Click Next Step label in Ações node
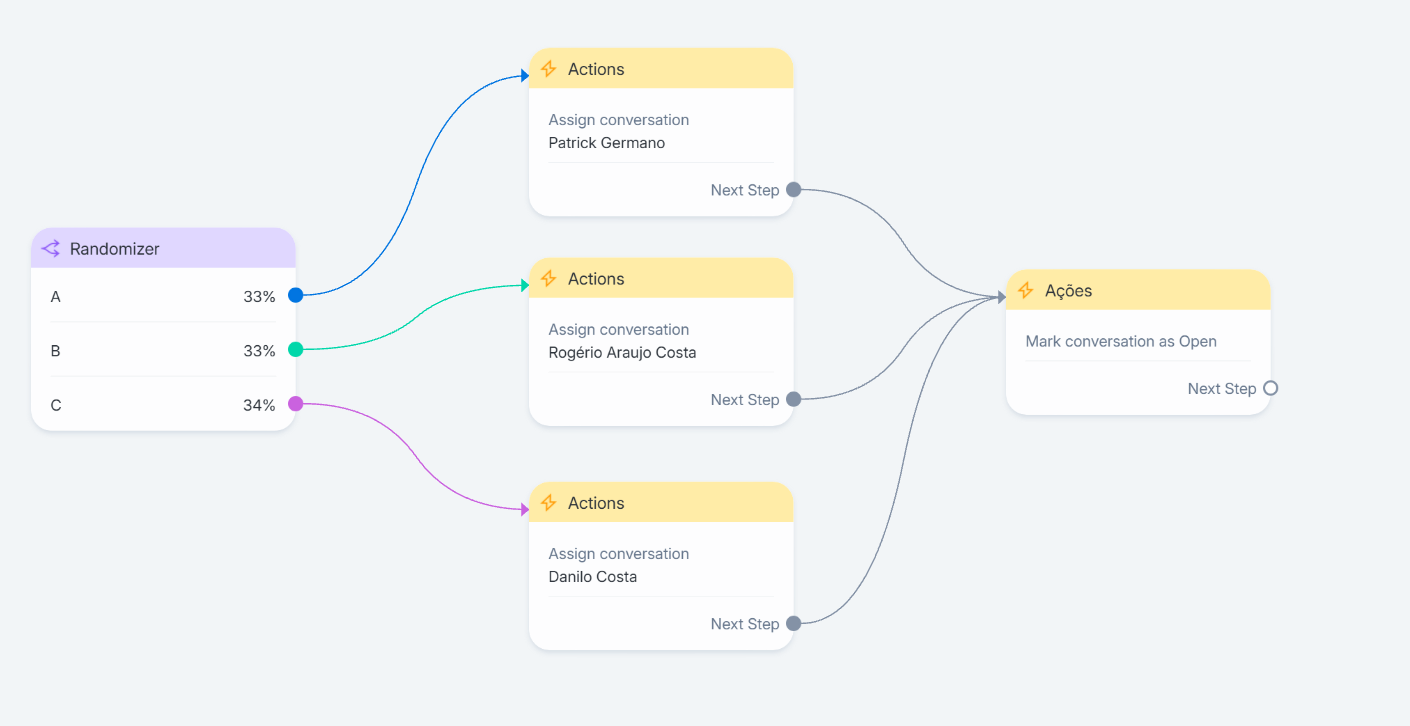Image resolution: width=1410 pixels, height=726 pixels. click(1222, 389)
